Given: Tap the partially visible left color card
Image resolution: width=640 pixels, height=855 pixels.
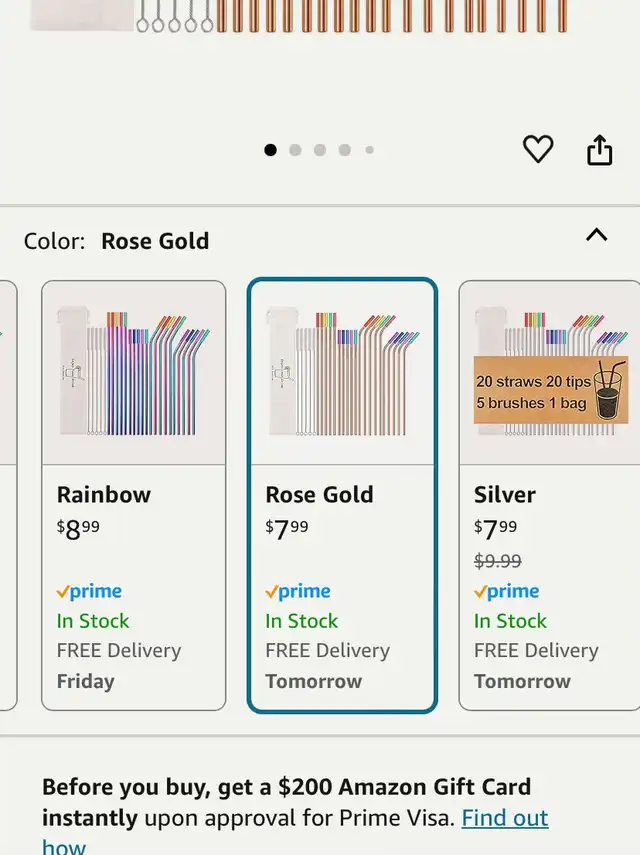Looking at the screenshot, I should [7, 495].
